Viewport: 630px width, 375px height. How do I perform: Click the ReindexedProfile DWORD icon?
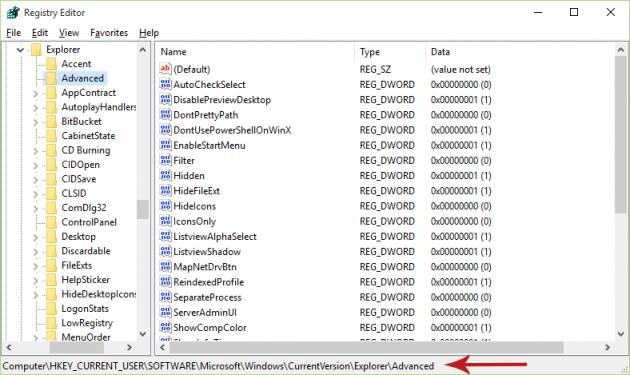[165, 282]
